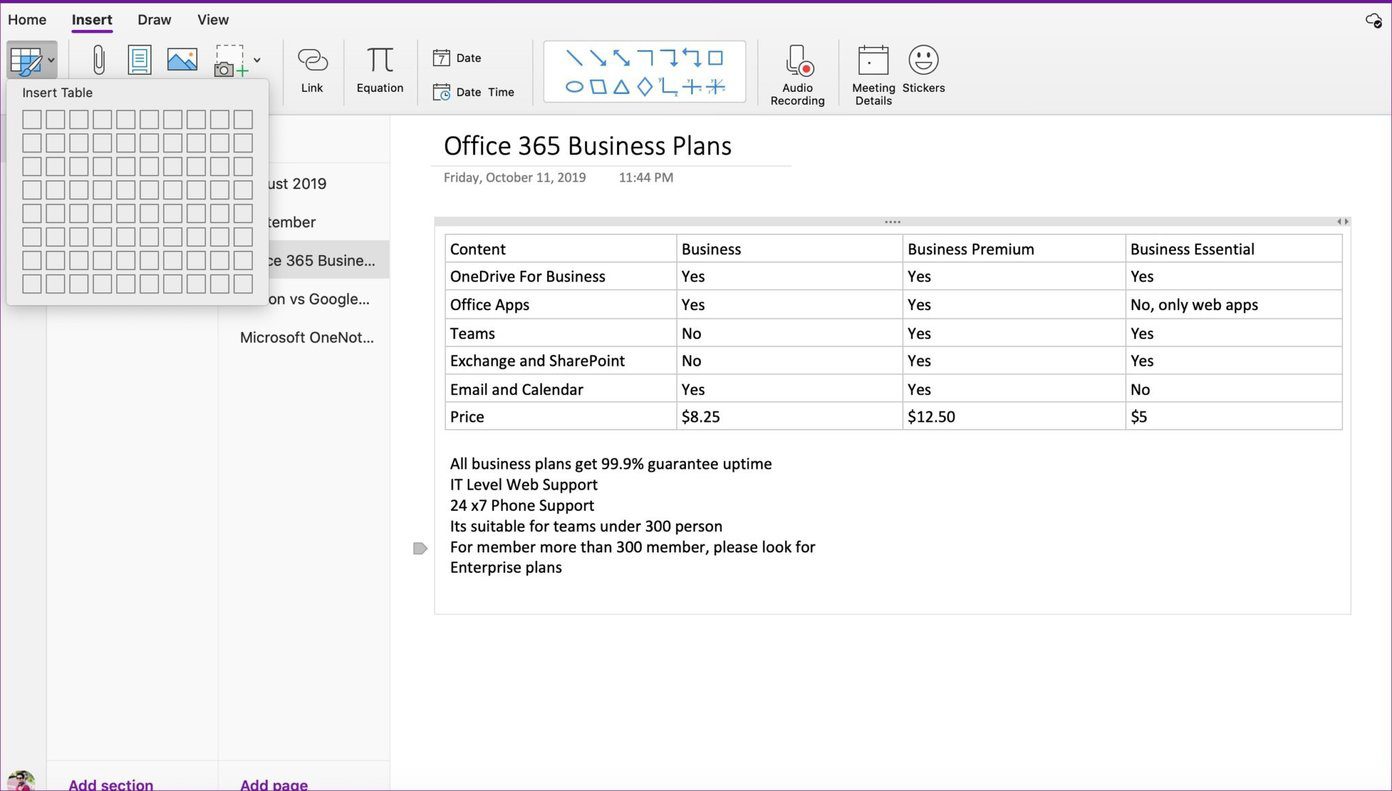The height and width of the screenshot is (791, 1392).
Task: Insert a file printout
Action: (140, 60)
